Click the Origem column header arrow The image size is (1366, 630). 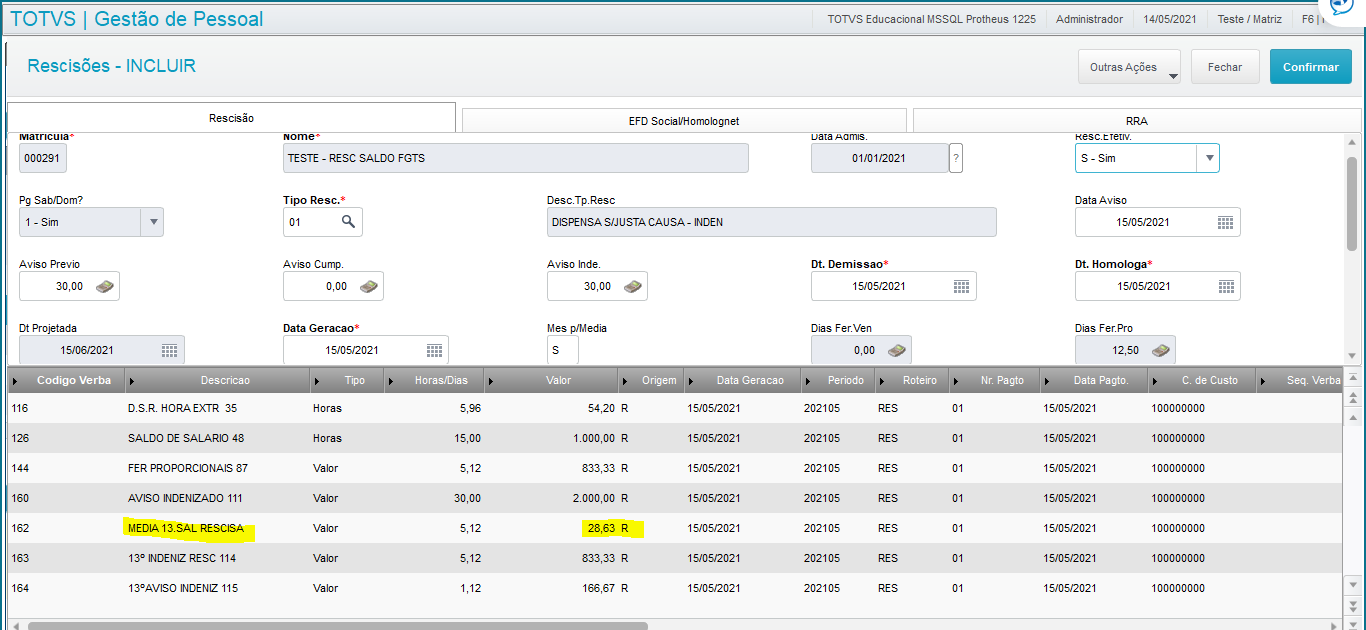point(627,381)
